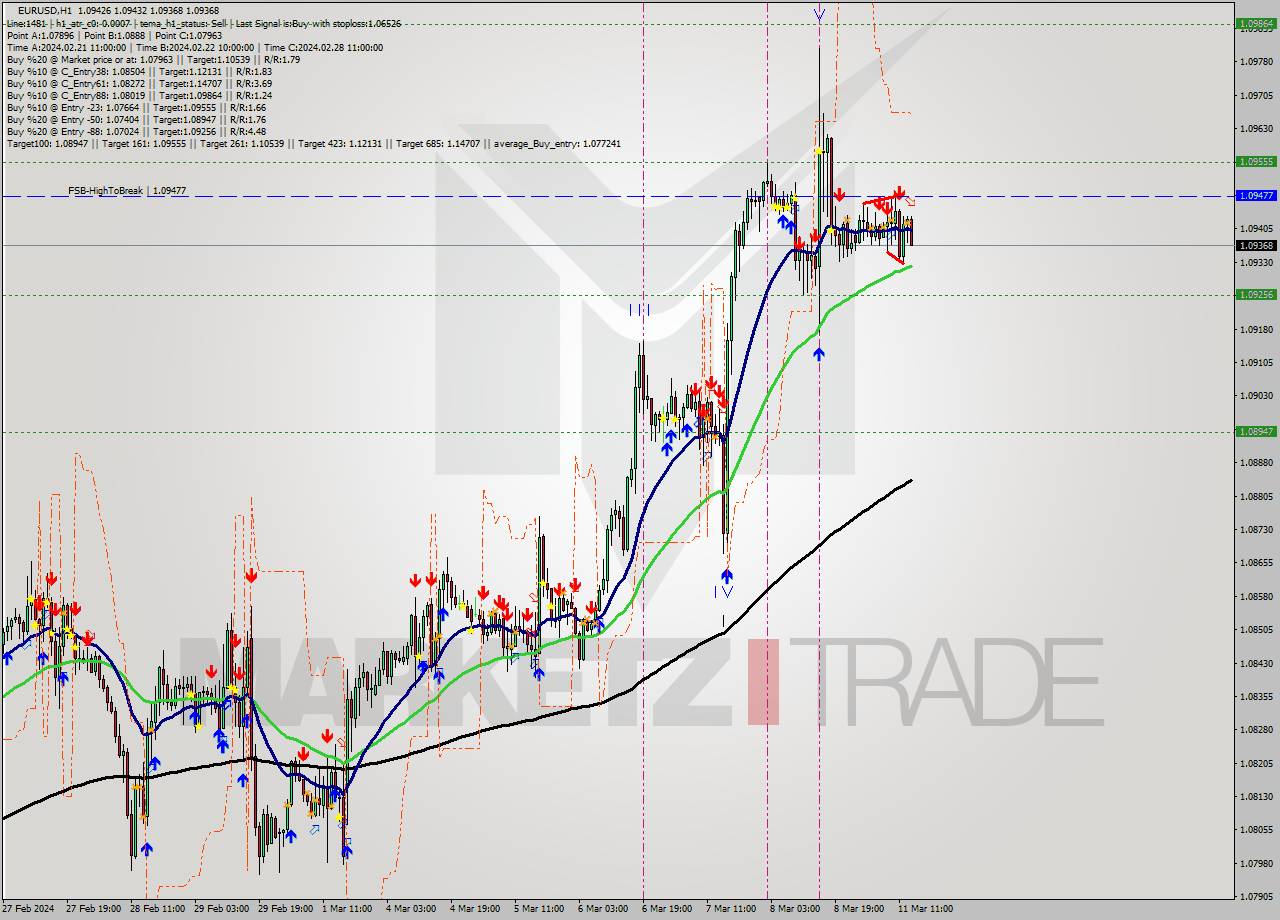Click the 1.08055 price axis label

click(1255, 830)
